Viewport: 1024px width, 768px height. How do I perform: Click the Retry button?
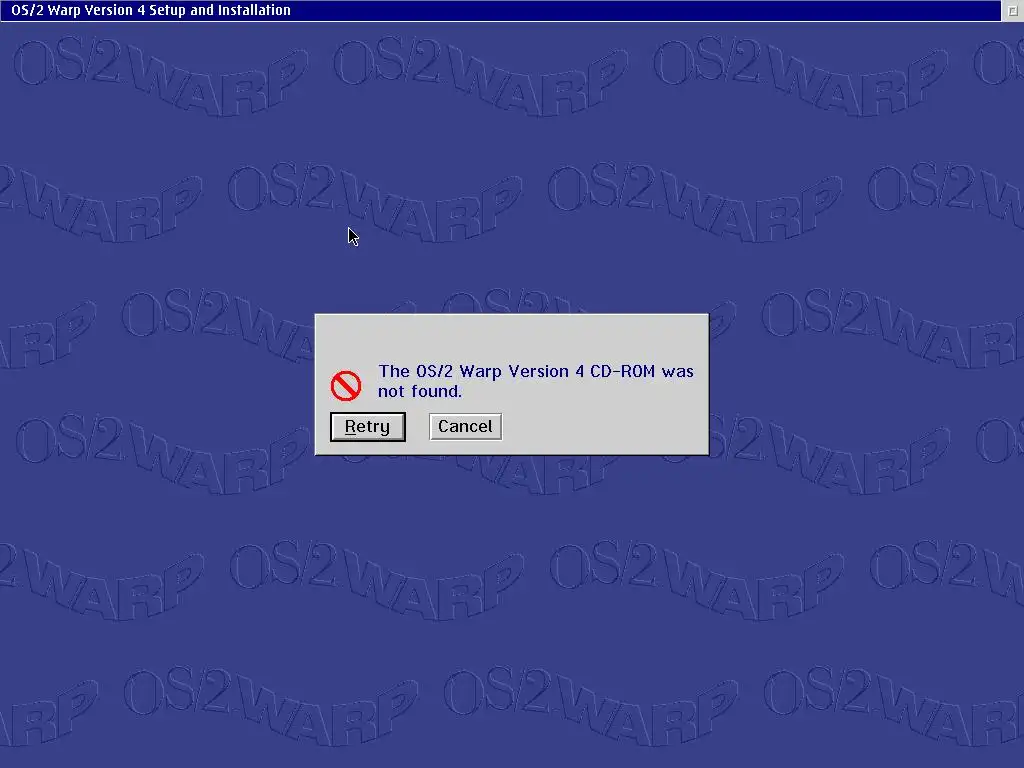368,426
